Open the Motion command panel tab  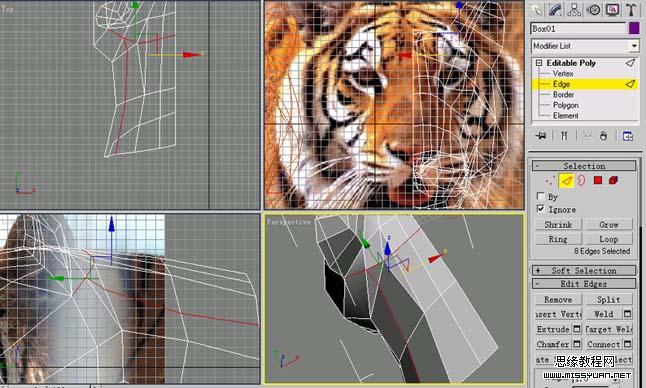pos(594,9)
